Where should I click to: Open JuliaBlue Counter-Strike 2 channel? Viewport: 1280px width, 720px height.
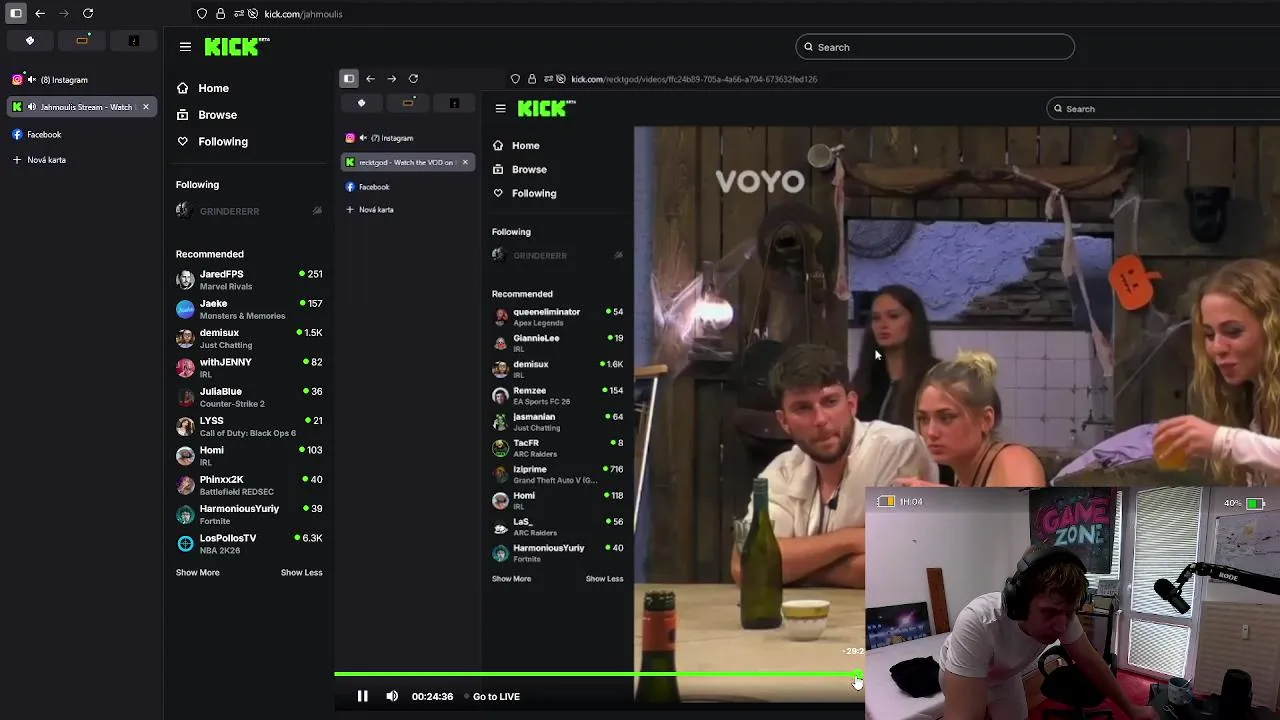point(248,397)
